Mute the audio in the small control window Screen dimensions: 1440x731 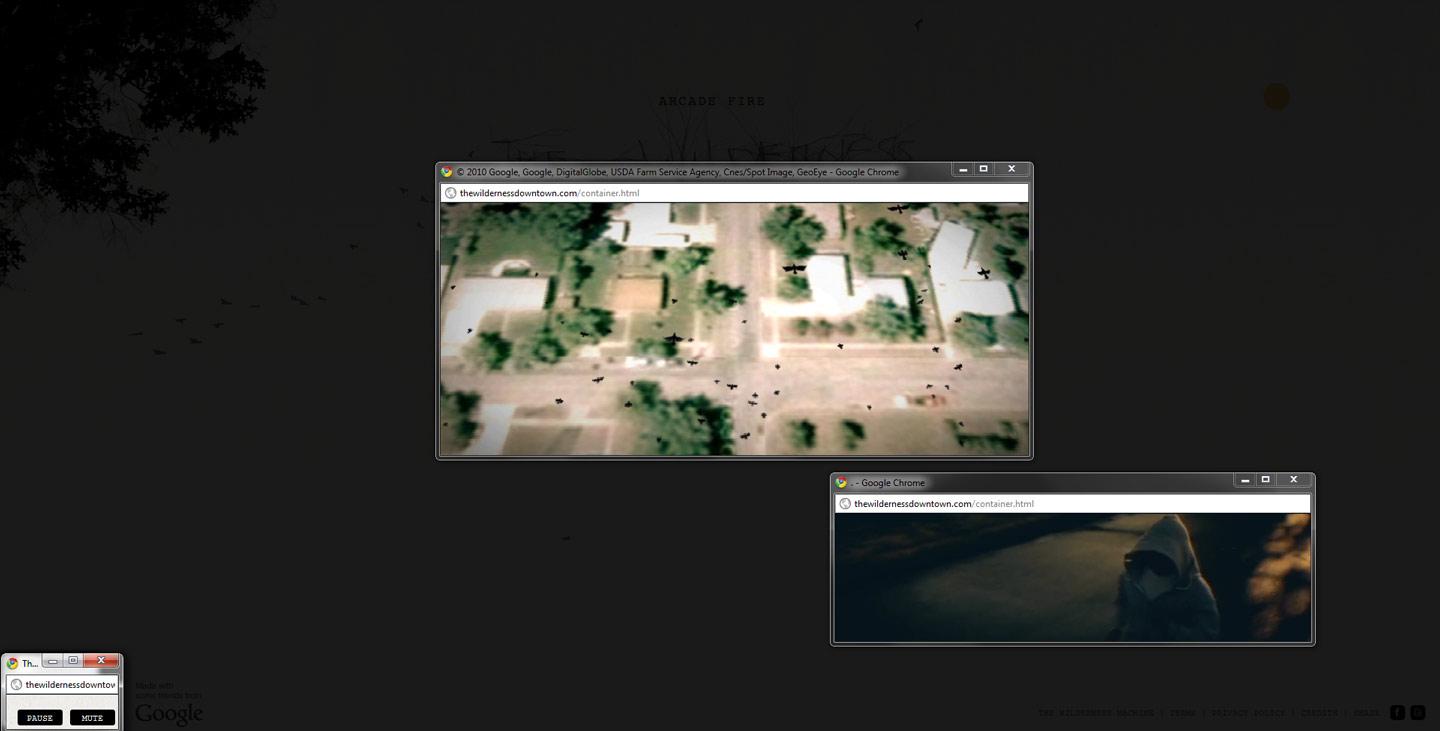92,718
